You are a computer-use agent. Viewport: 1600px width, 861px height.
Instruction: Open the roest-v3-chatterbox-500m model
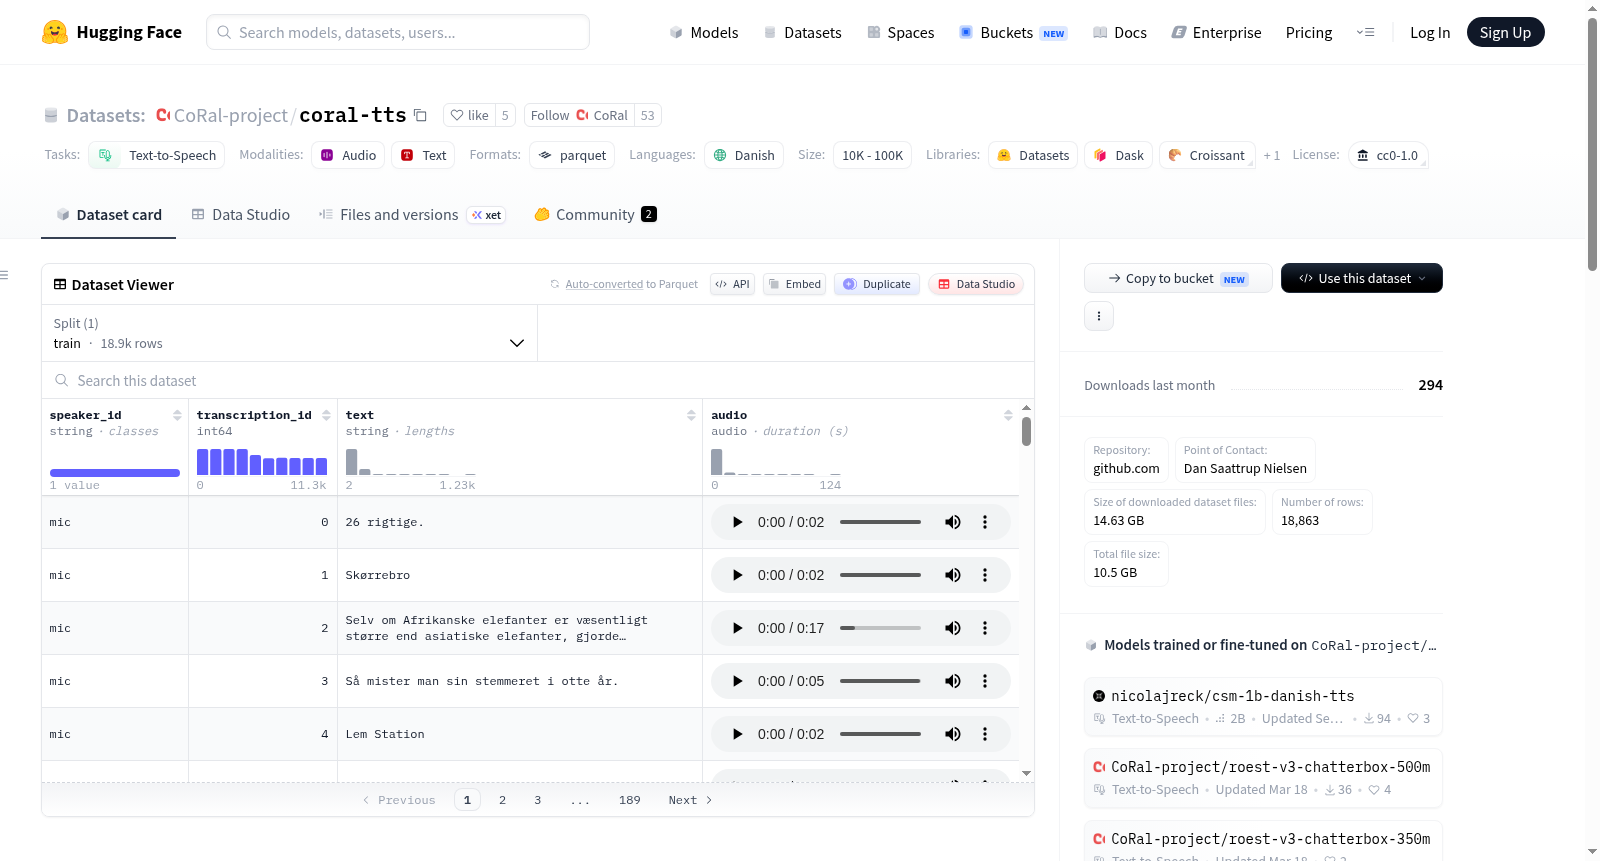1263,777
